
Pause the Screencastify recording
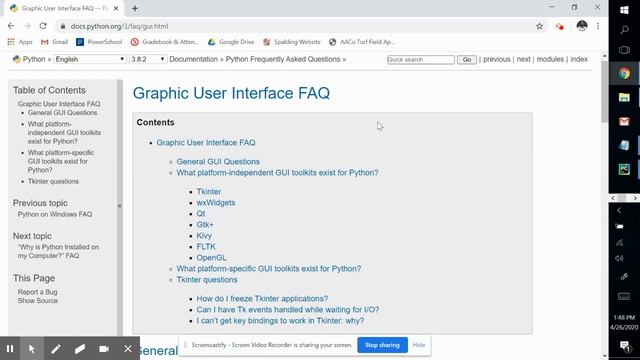coord(10,349)
